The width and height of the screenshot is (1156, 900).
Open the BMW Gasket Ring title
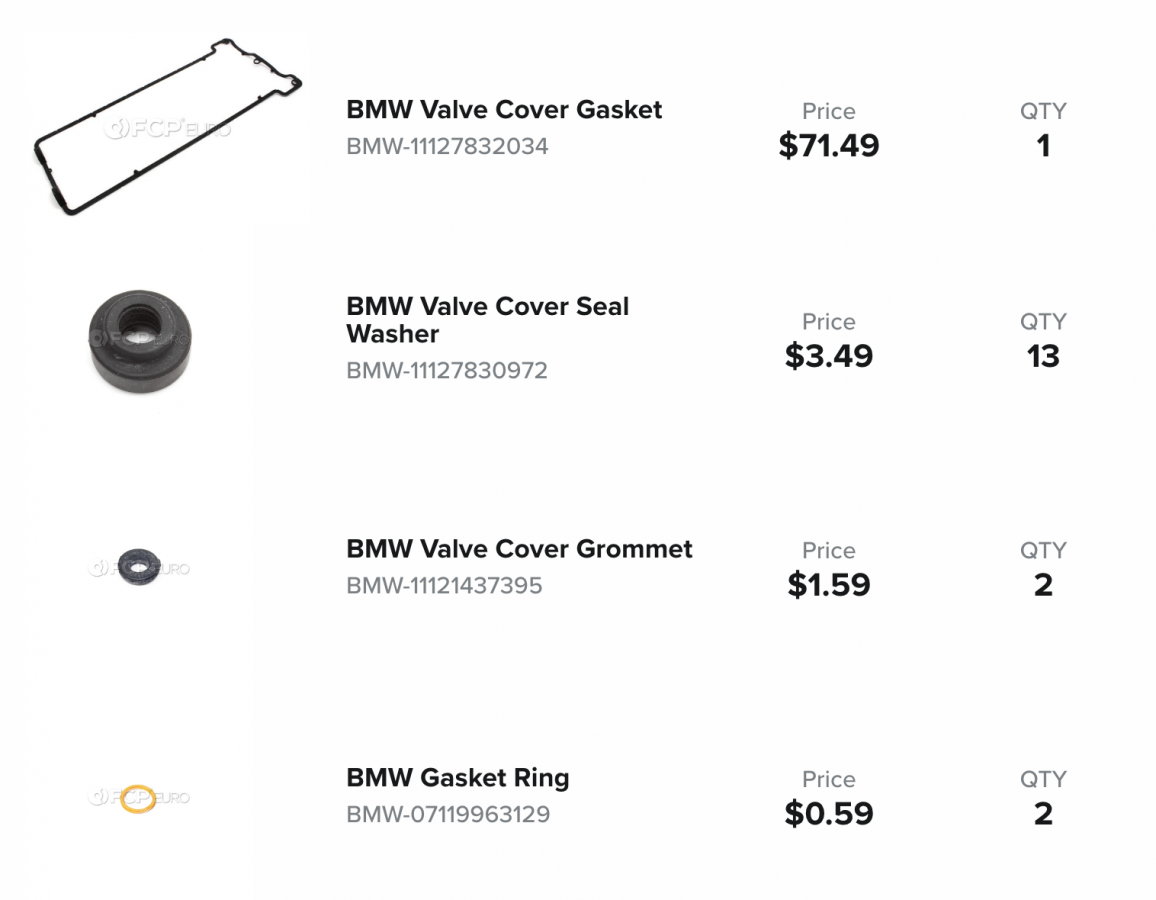coord(457,777)
